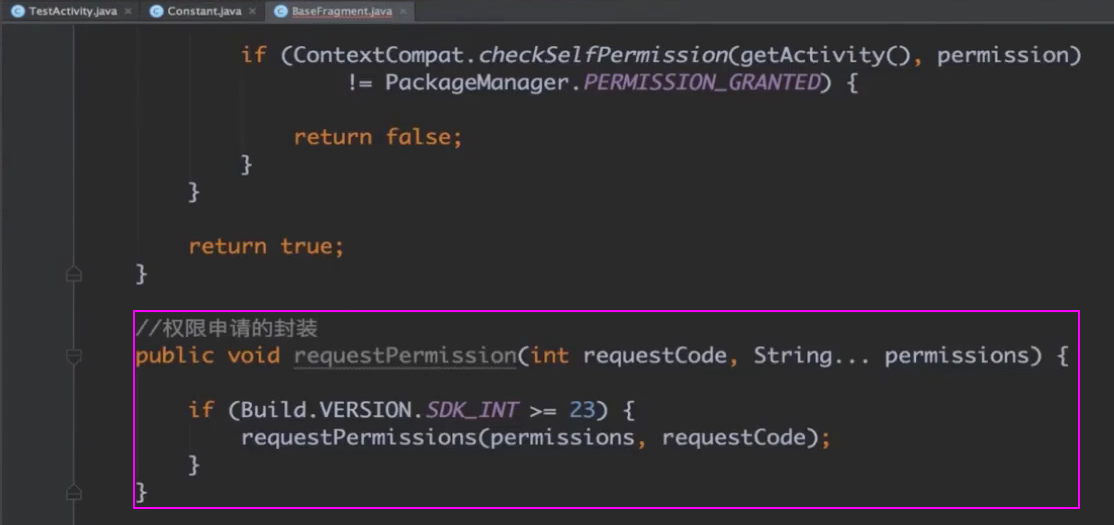This screenshot has height=525, width=1114.
Task: Click the PERMISSION_GRANTED constant
Action: pos(701,83)
